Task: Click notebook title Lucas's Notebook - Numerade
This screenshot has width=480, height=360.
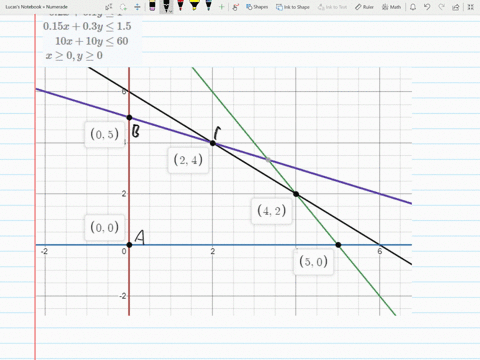Action: click(37, 7)
